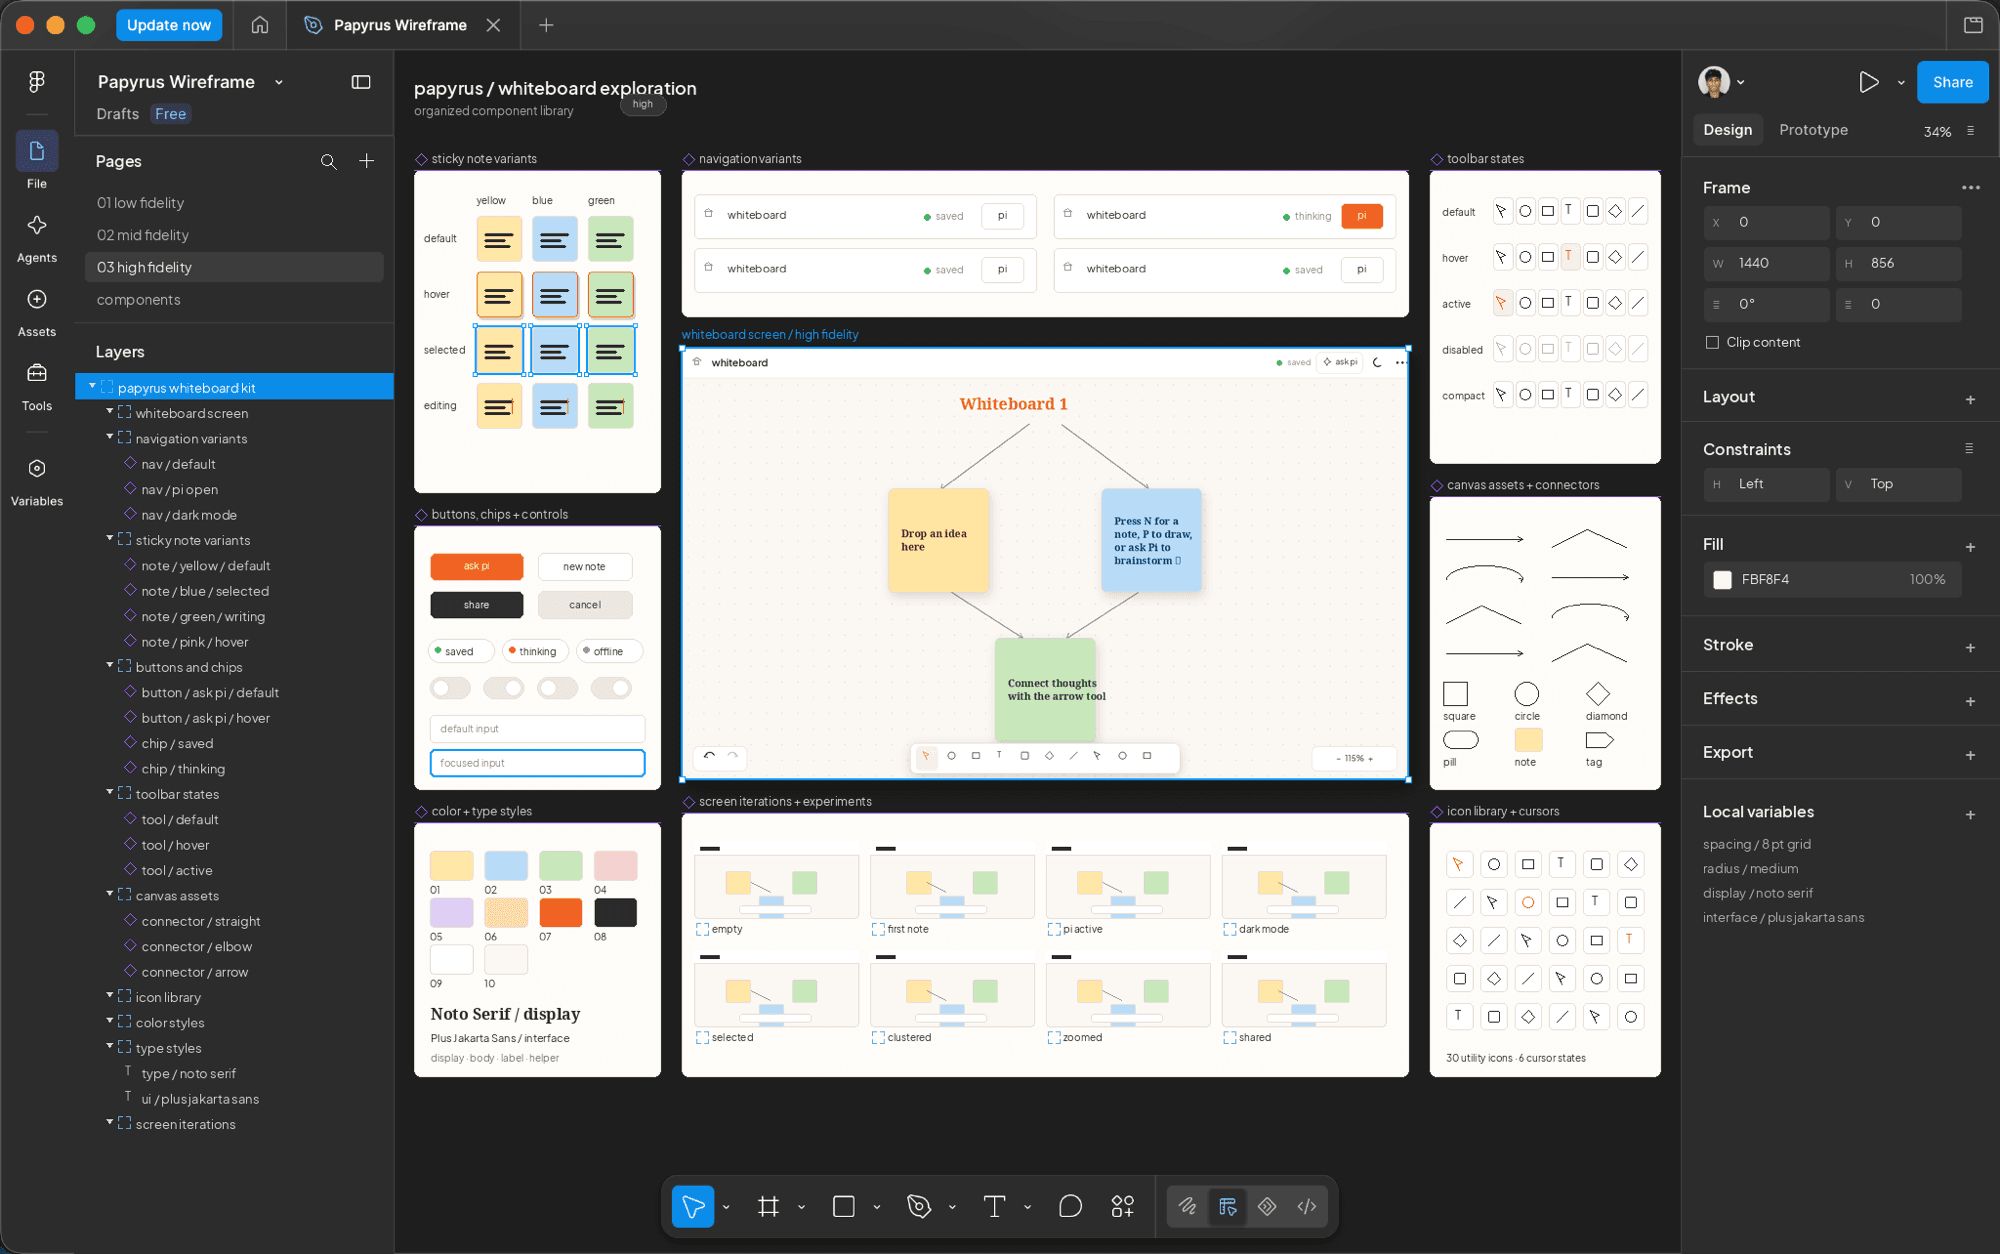This screenshot has width=2000, height=1254.
Task: Switch to the Design mode toggle in toolbar
Action: click(1227, 1206)
